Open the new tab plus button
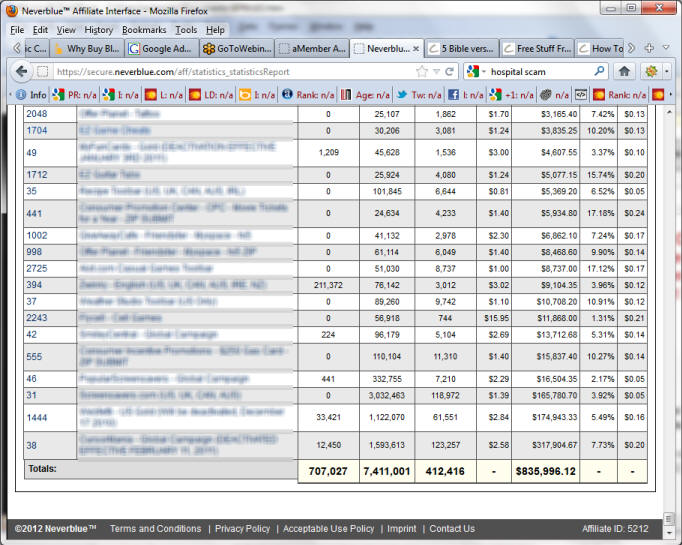 [649, 48]
